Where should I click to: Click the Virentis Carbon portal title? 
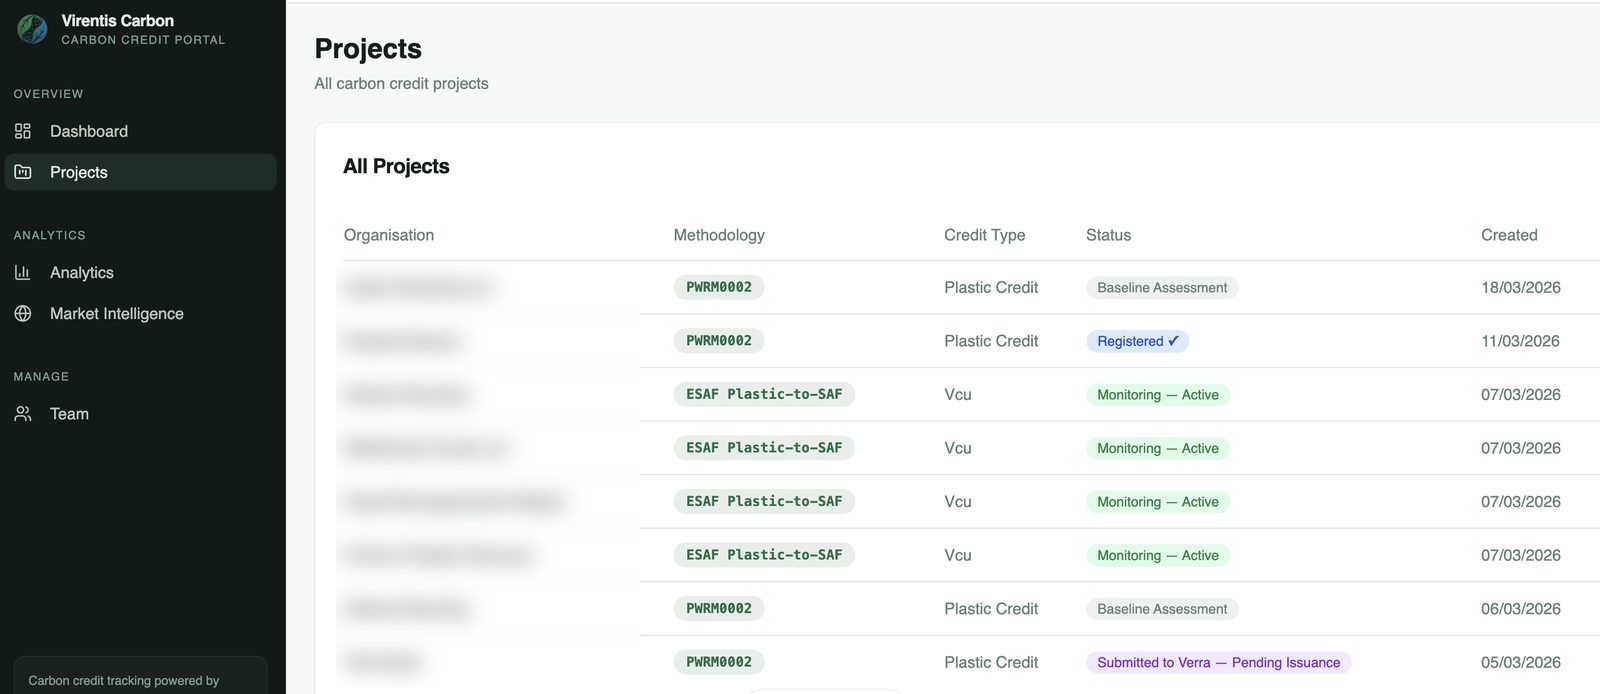(118, 20)
